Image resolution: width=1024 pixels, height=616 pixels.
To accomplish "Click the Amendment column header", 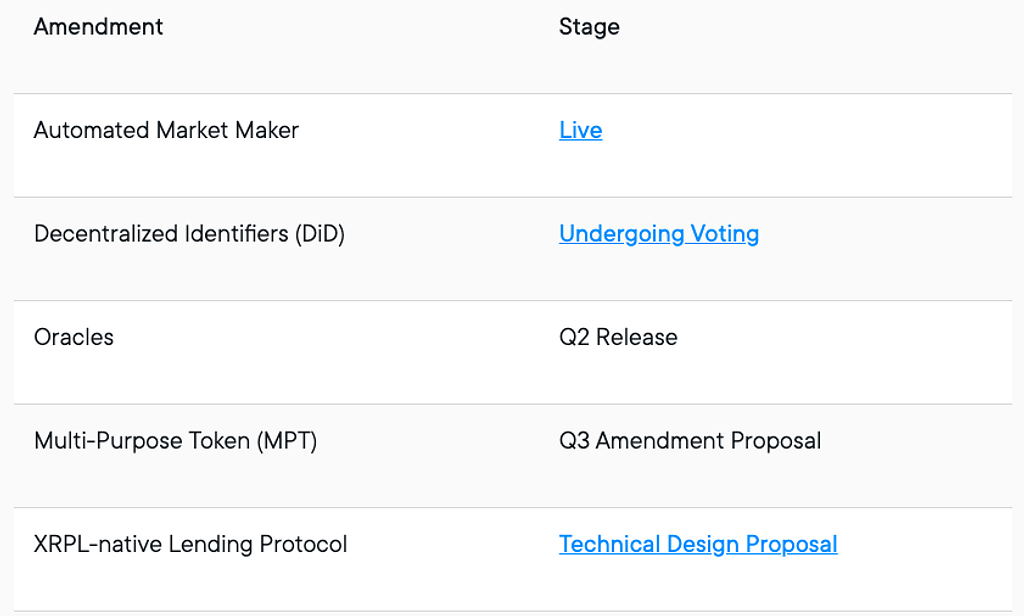I will click(x=99, y=27).
